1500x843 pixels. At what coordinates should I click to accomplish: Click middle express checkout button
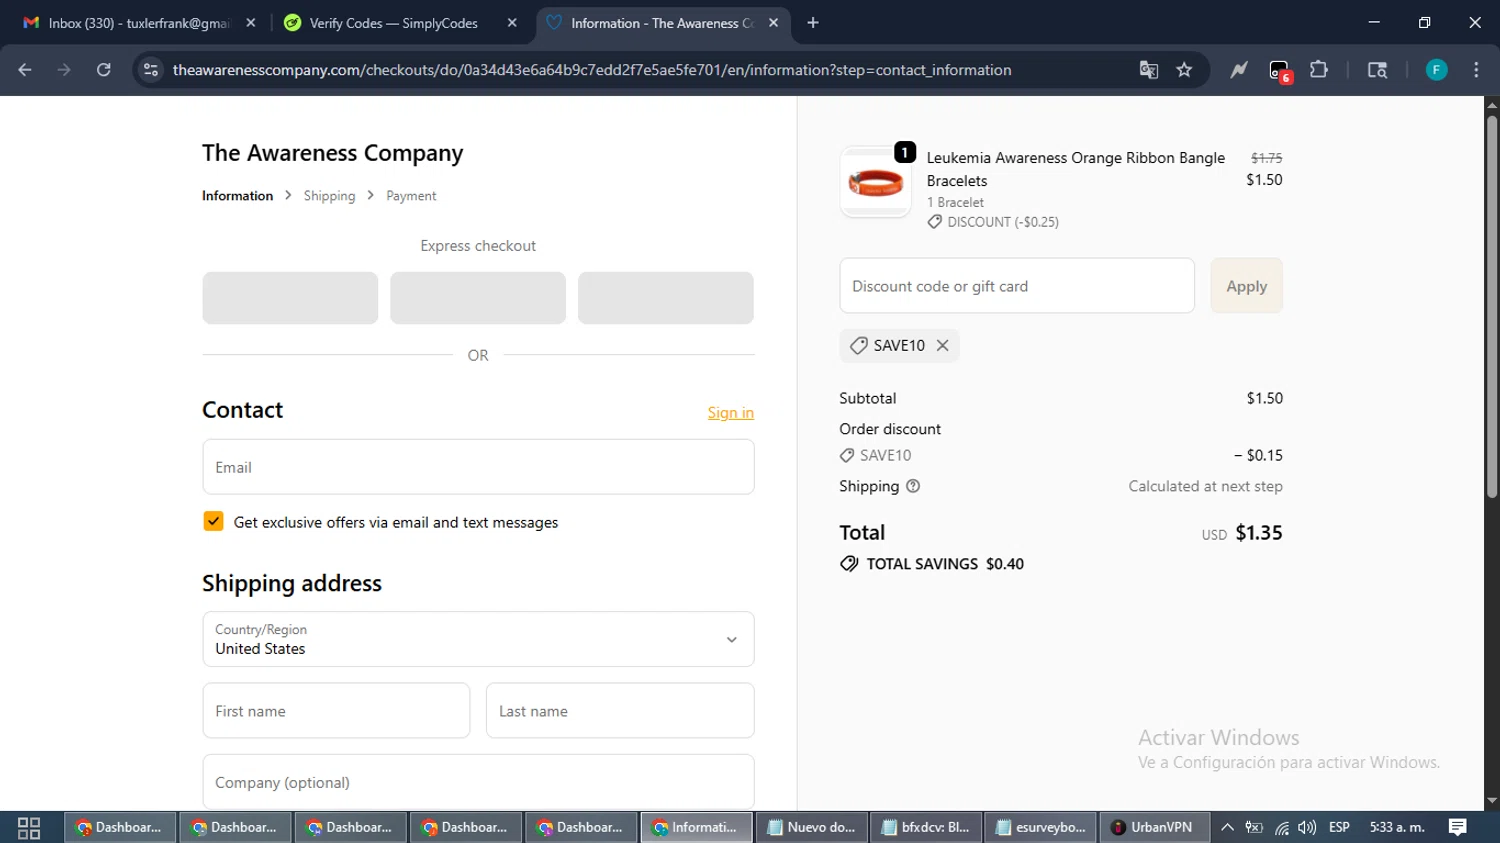click(478, 298)
